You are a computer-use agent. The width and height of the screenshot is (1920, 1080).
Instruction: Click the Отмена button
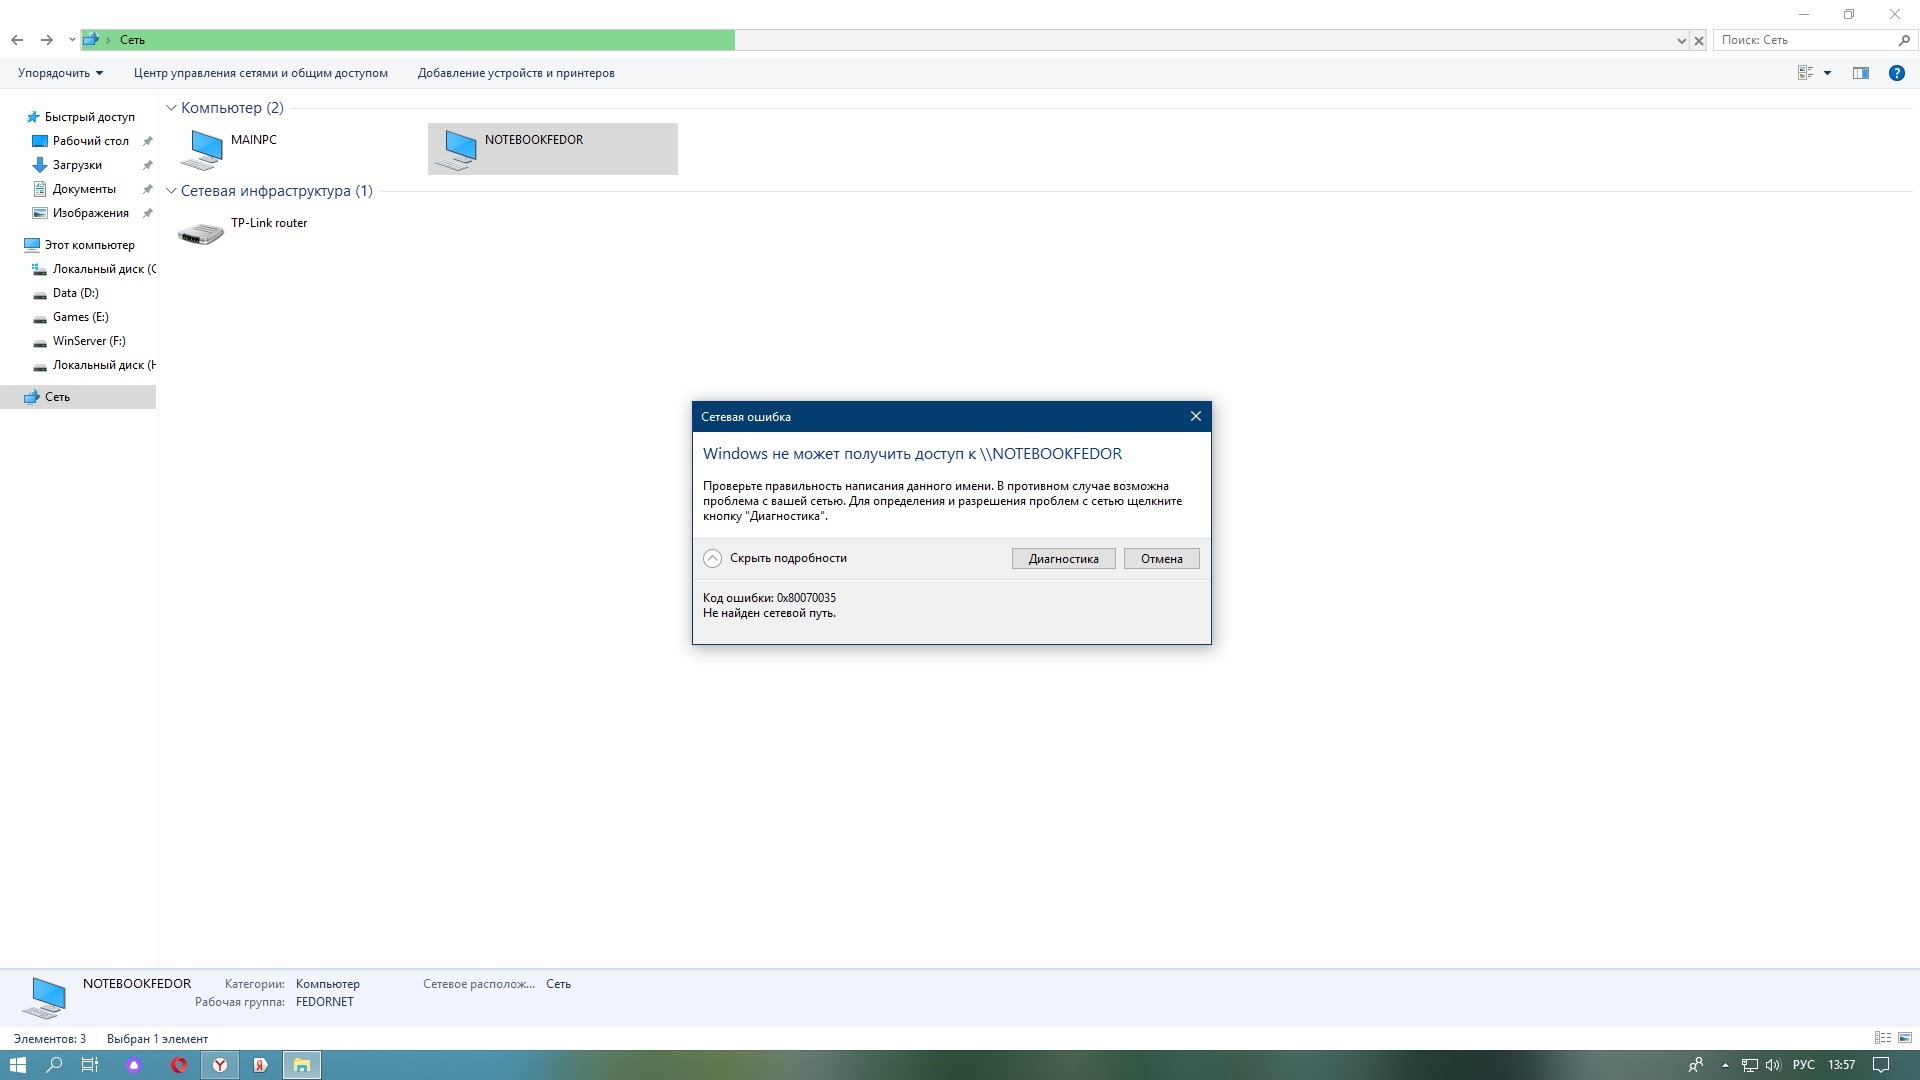pyautogui.click(x=1161, y=559)
